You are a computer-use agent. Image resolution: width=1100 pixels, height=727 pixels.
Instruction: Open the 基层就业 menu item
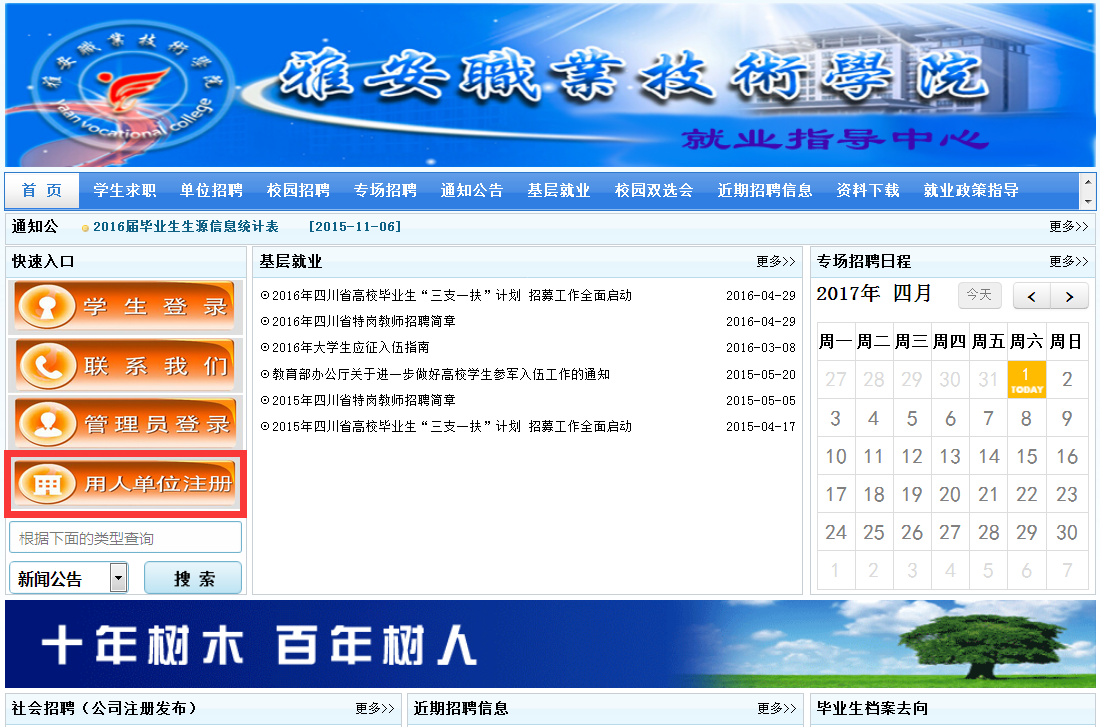click(x=559, y=190)
